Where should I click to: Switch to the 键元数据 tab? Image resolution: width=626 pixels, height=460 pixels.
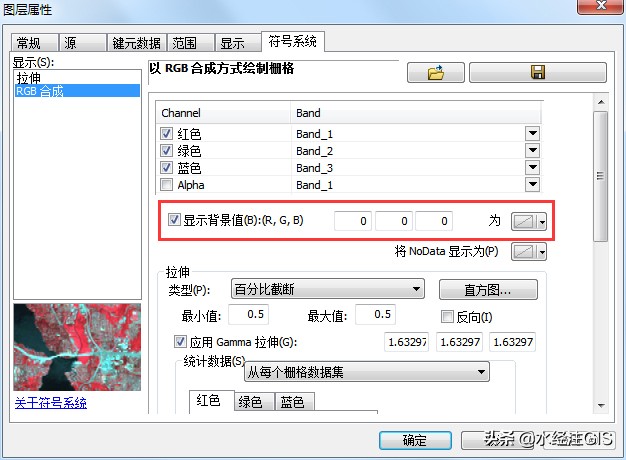pos(137,43)
